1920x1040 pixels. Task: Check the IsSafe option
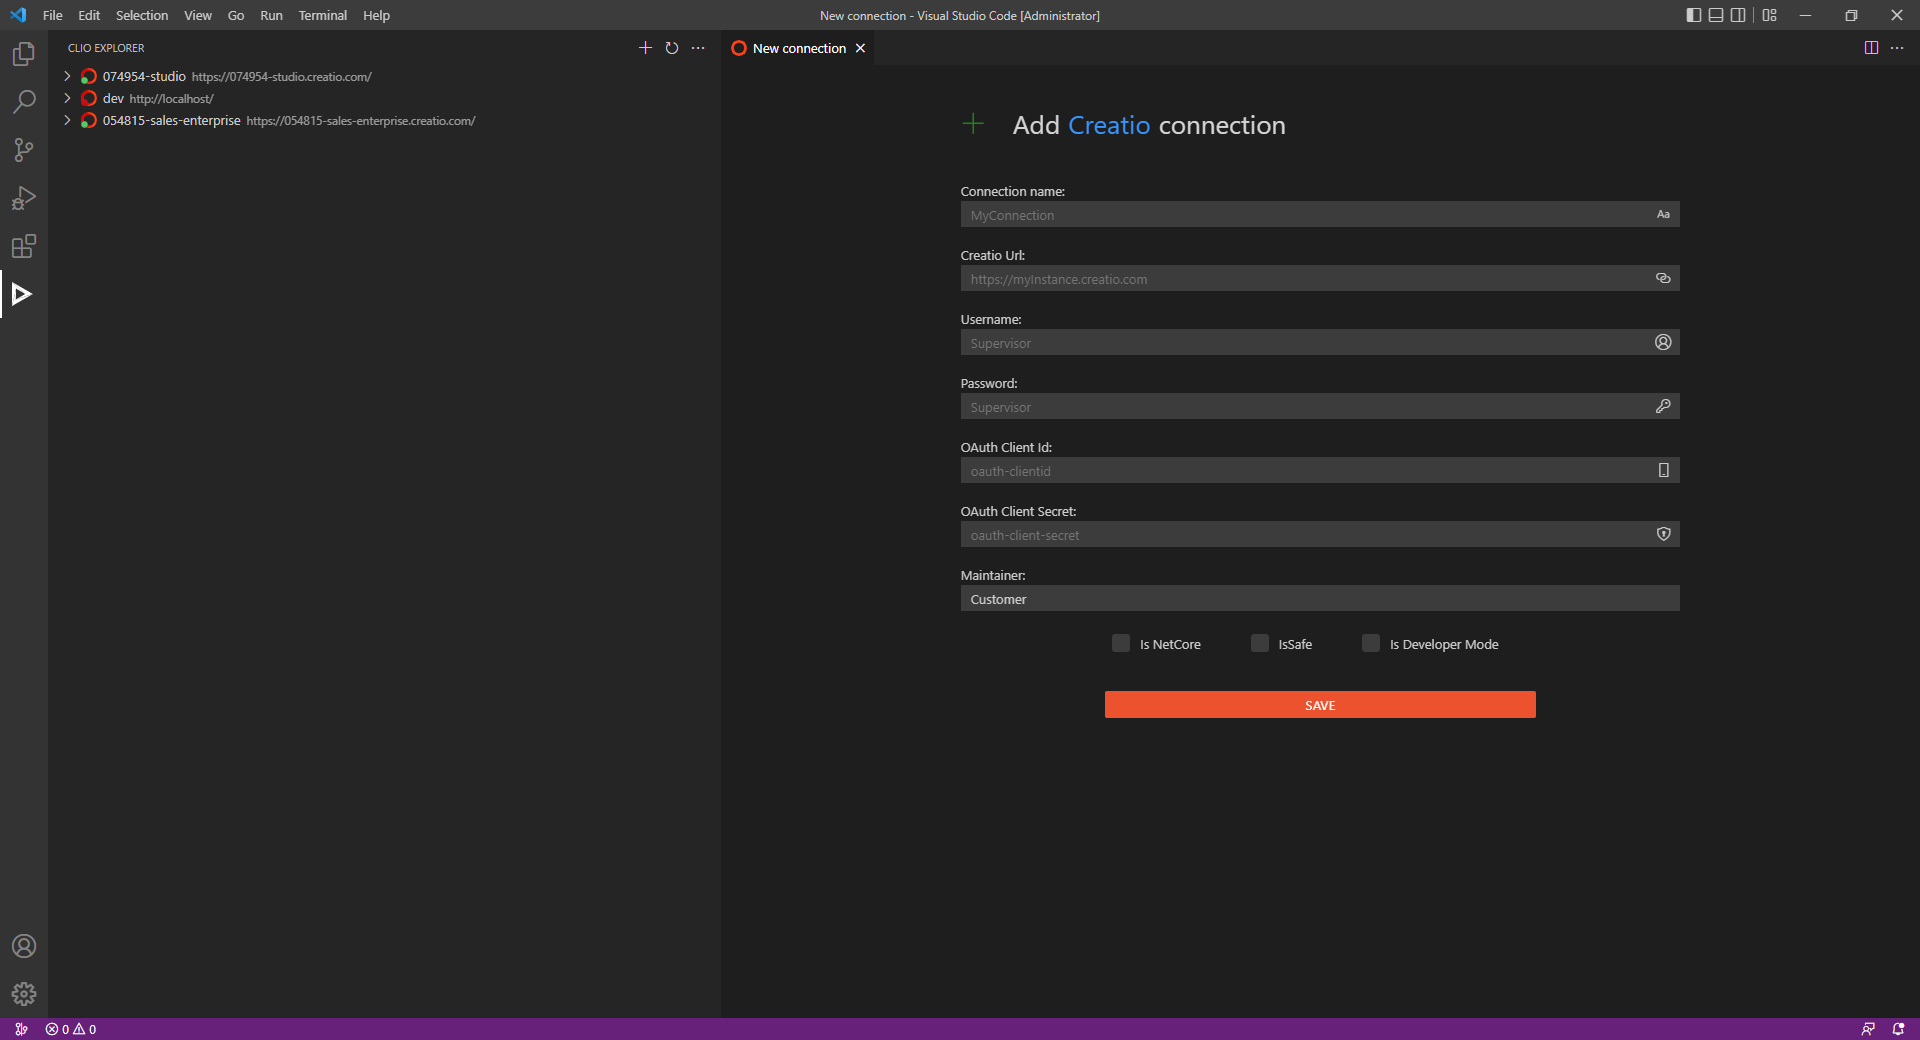pyautogui.click(x=1259, y=644)
